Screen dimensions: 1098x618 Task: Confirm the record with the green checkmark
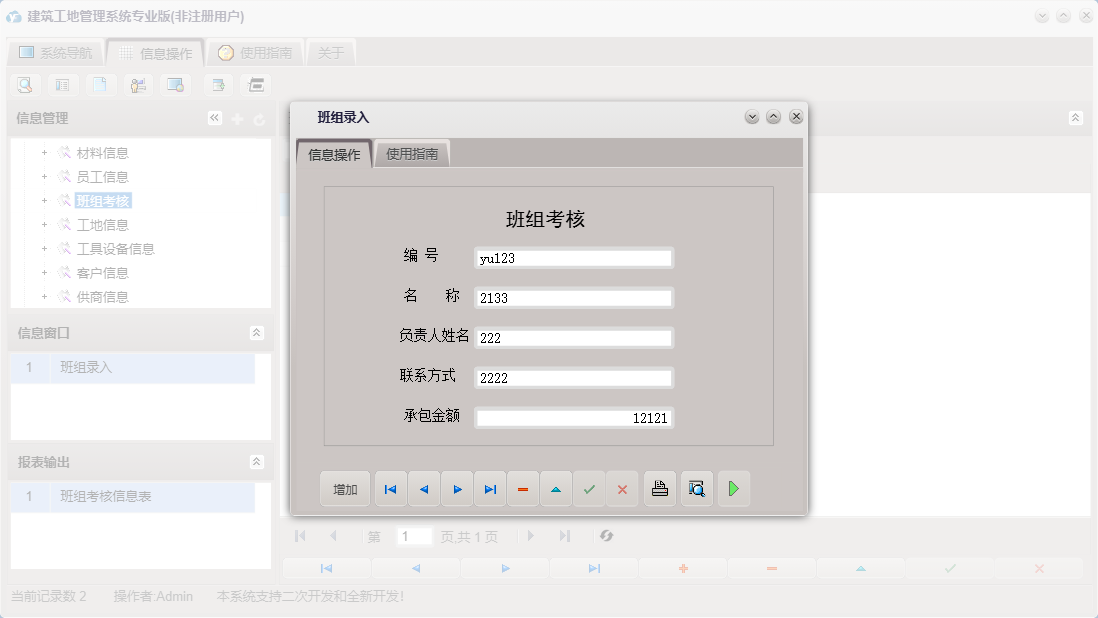tap(589, 488)
